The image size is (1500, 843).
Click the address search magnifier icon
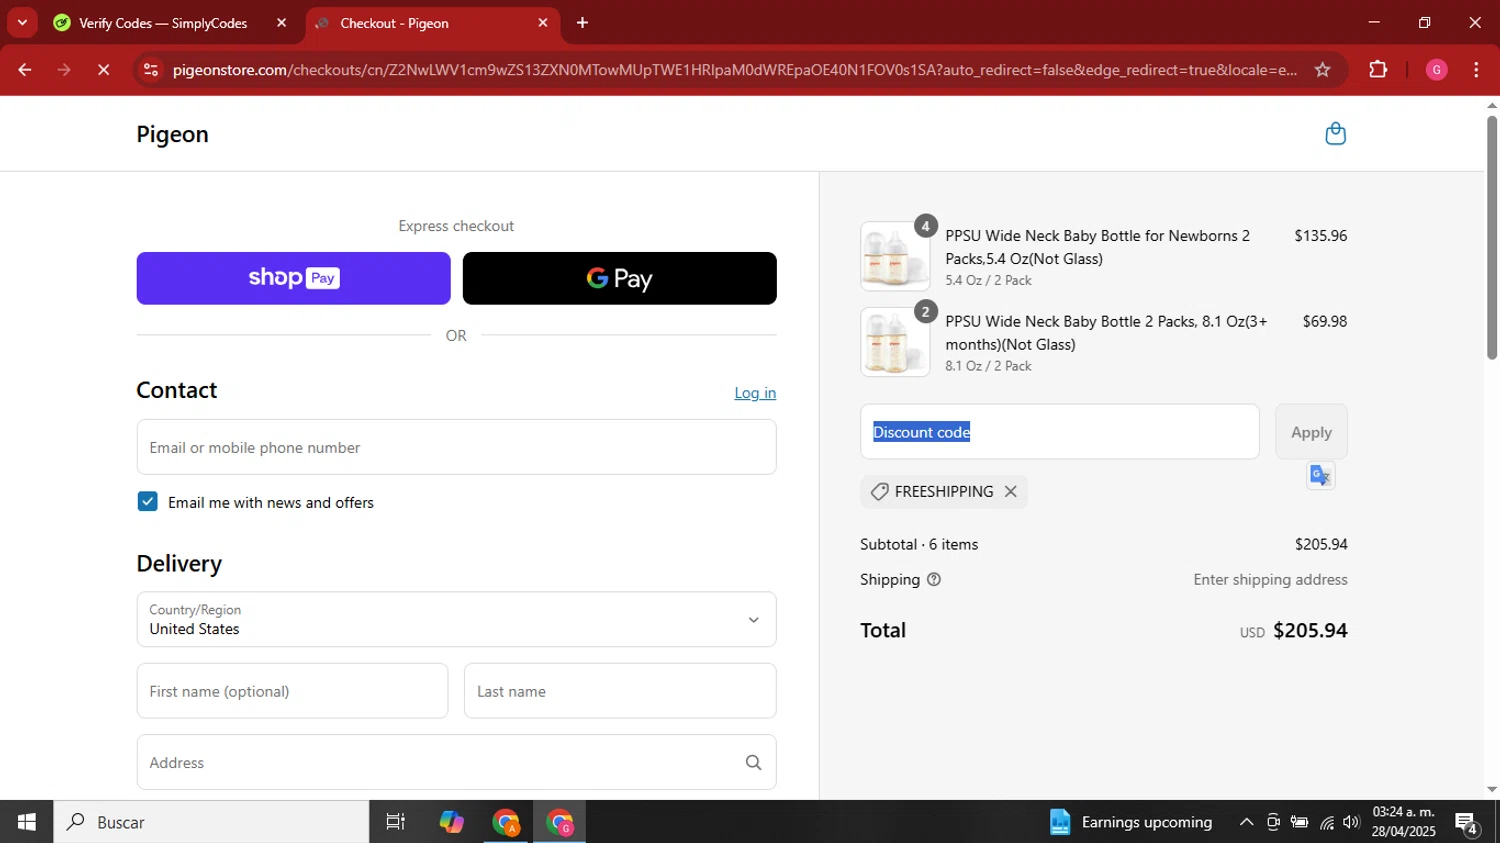753,762
